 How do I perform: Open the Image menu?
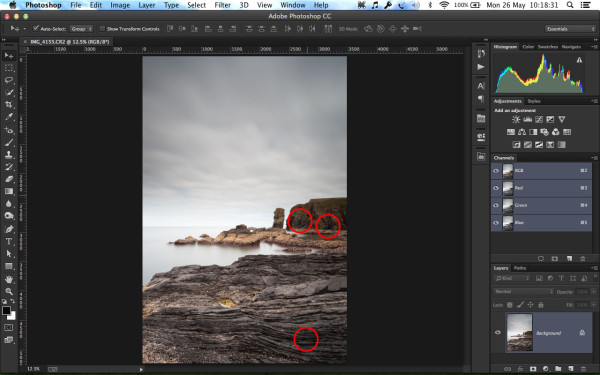[120, 5]
